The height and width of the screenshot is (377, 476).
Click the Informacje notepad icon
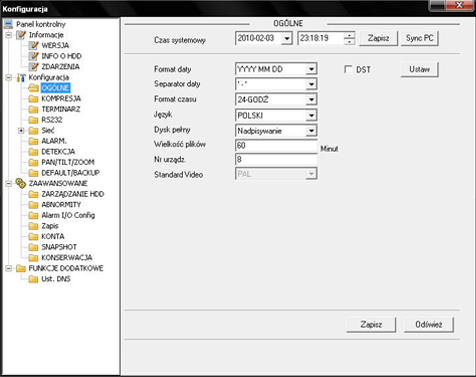click(x=21, y=35)
